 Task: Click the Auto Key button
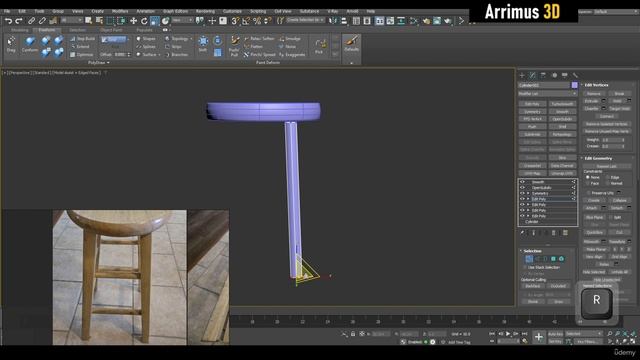tap(555, 334)
